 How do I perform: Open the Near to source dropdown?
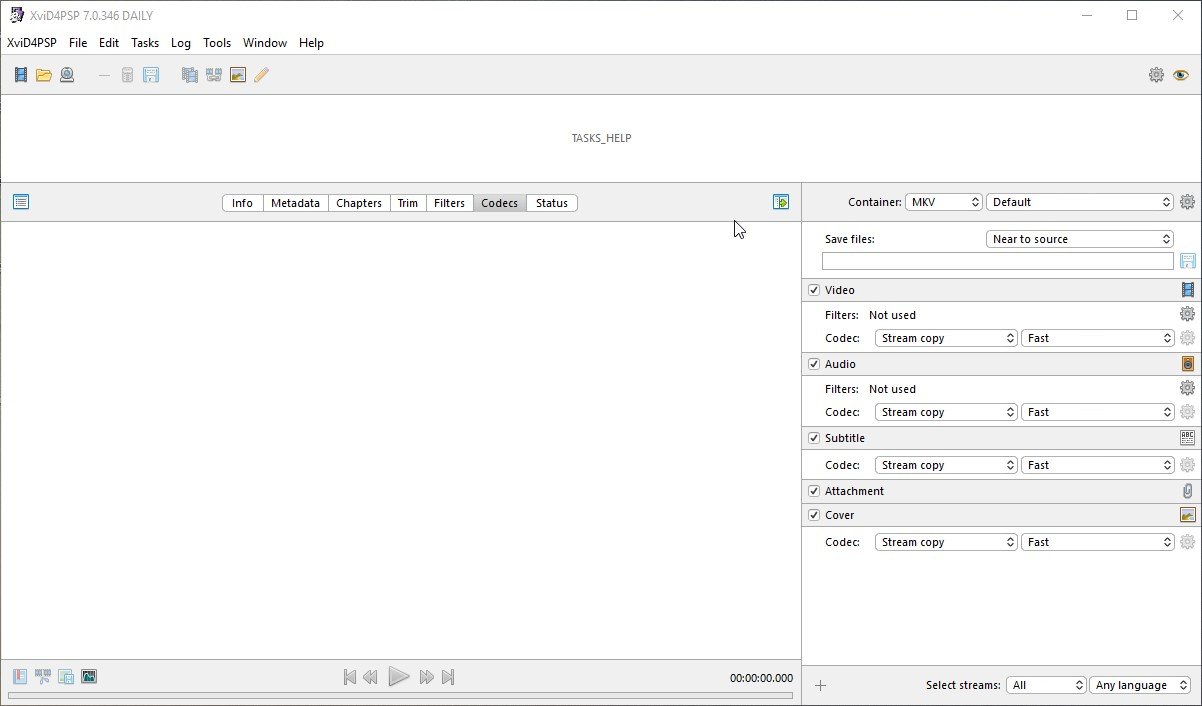coord(1079,239)
